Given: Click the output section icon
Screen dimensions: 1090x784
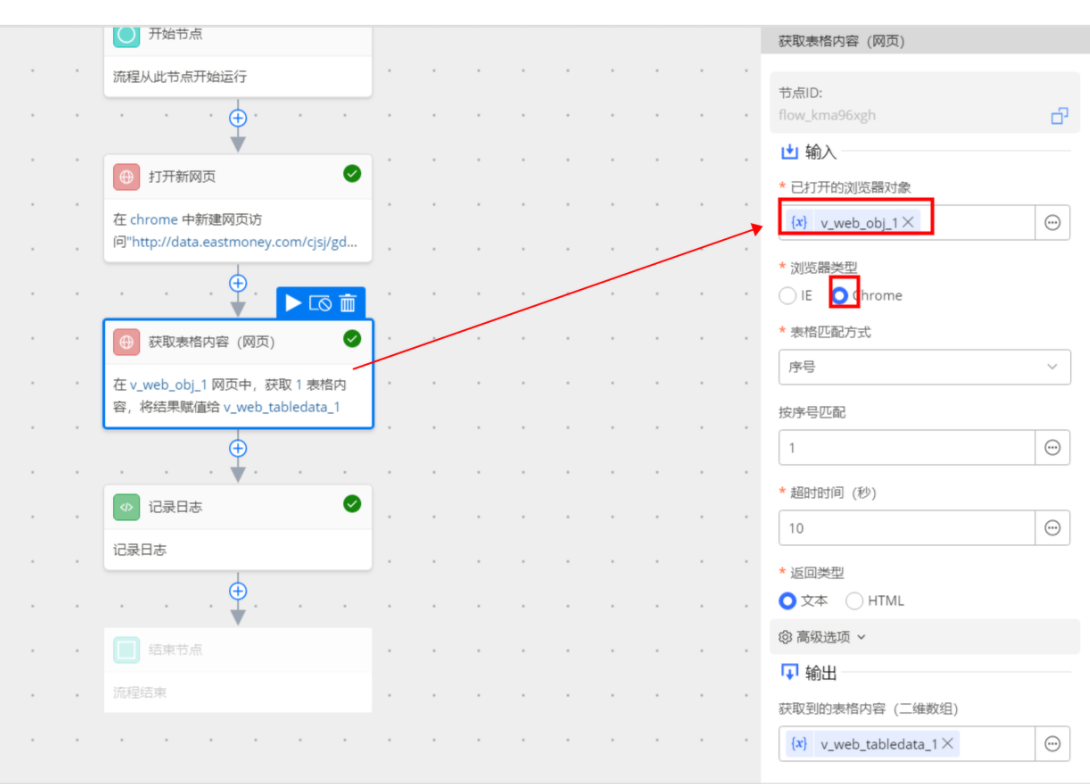Looking at the screenshot, I should tap(789, 672).
